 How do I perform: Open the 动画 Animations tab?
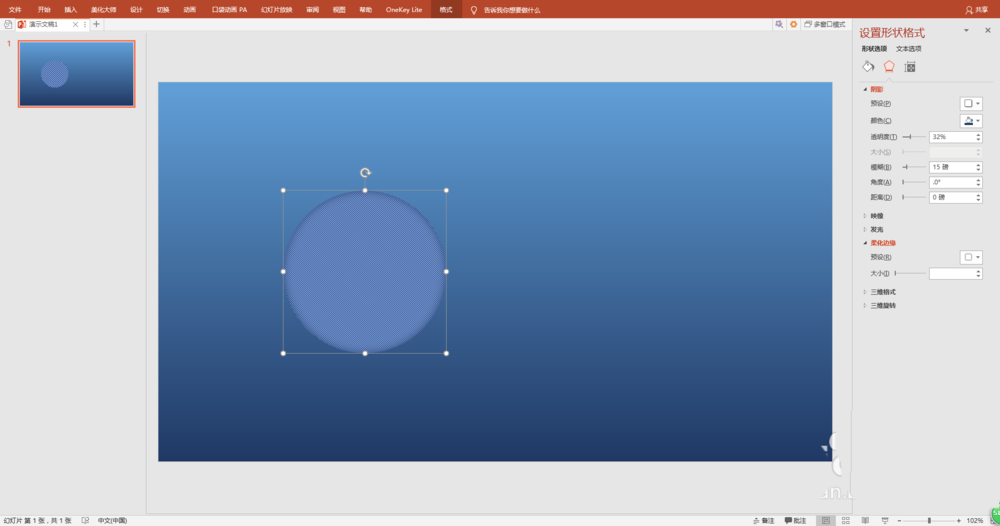pyautogui.click(x=190, y=10)
